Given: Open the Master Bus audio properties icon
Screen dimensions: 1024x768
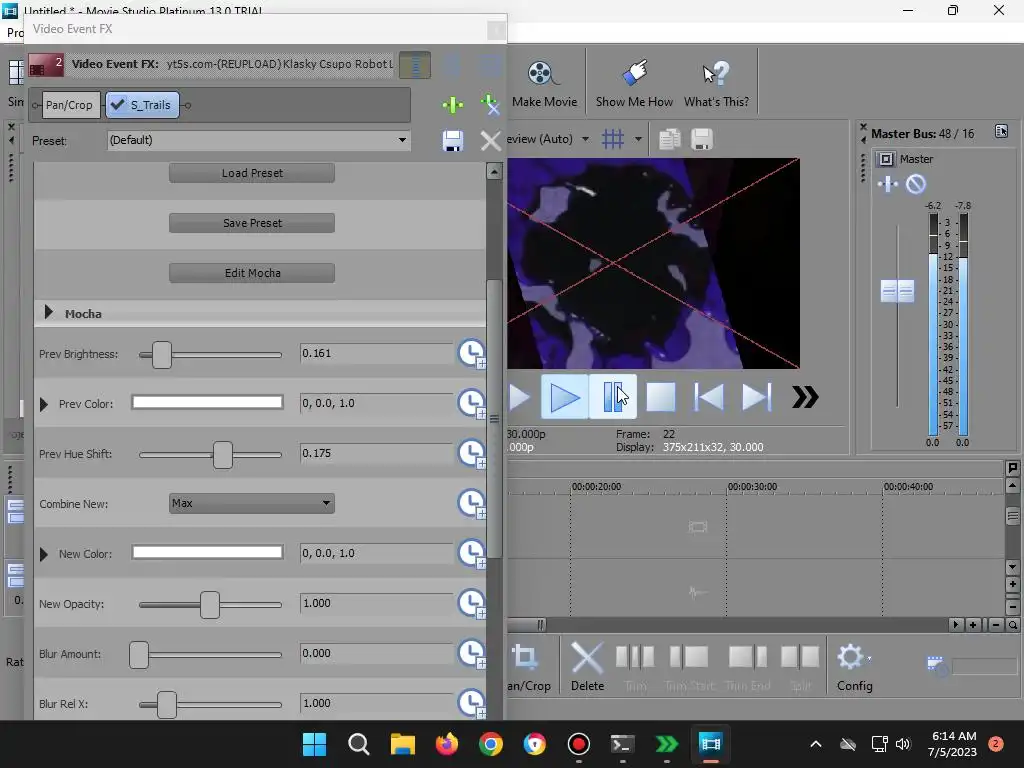Looking at the screenshot, I should tap(1001, 131).
